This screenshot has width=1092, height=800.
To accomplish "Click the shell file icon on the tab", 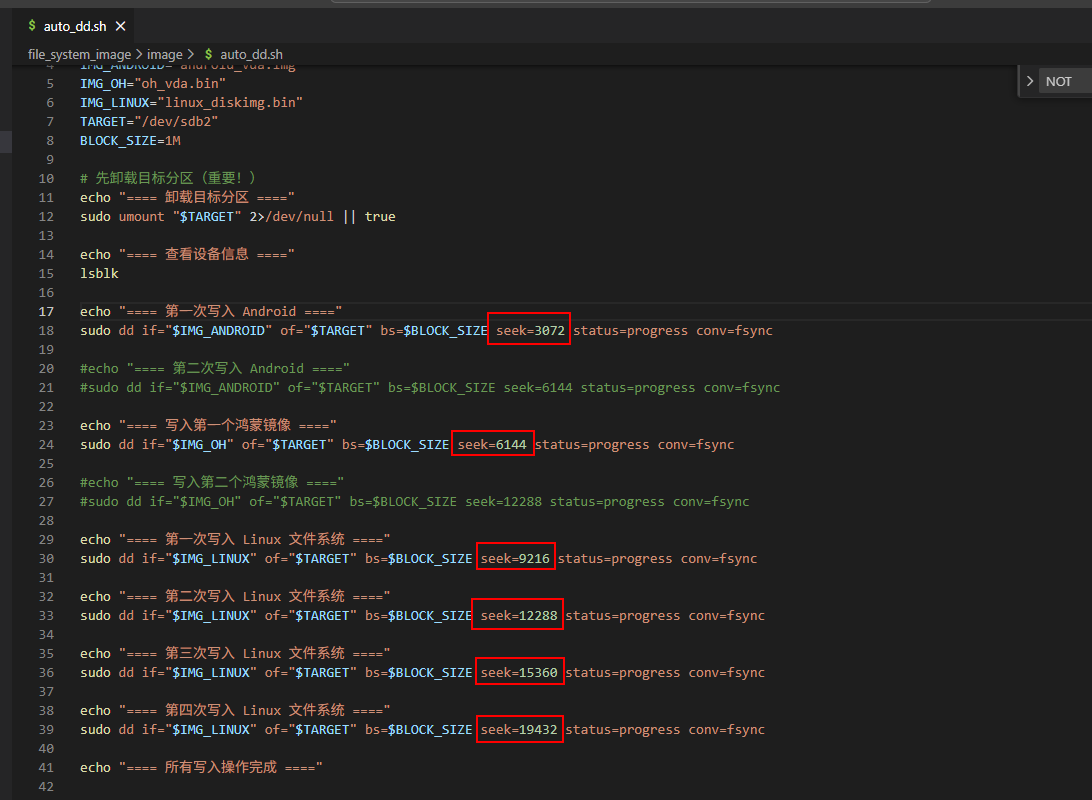I will pyautogui.click(x=32, y=26).
